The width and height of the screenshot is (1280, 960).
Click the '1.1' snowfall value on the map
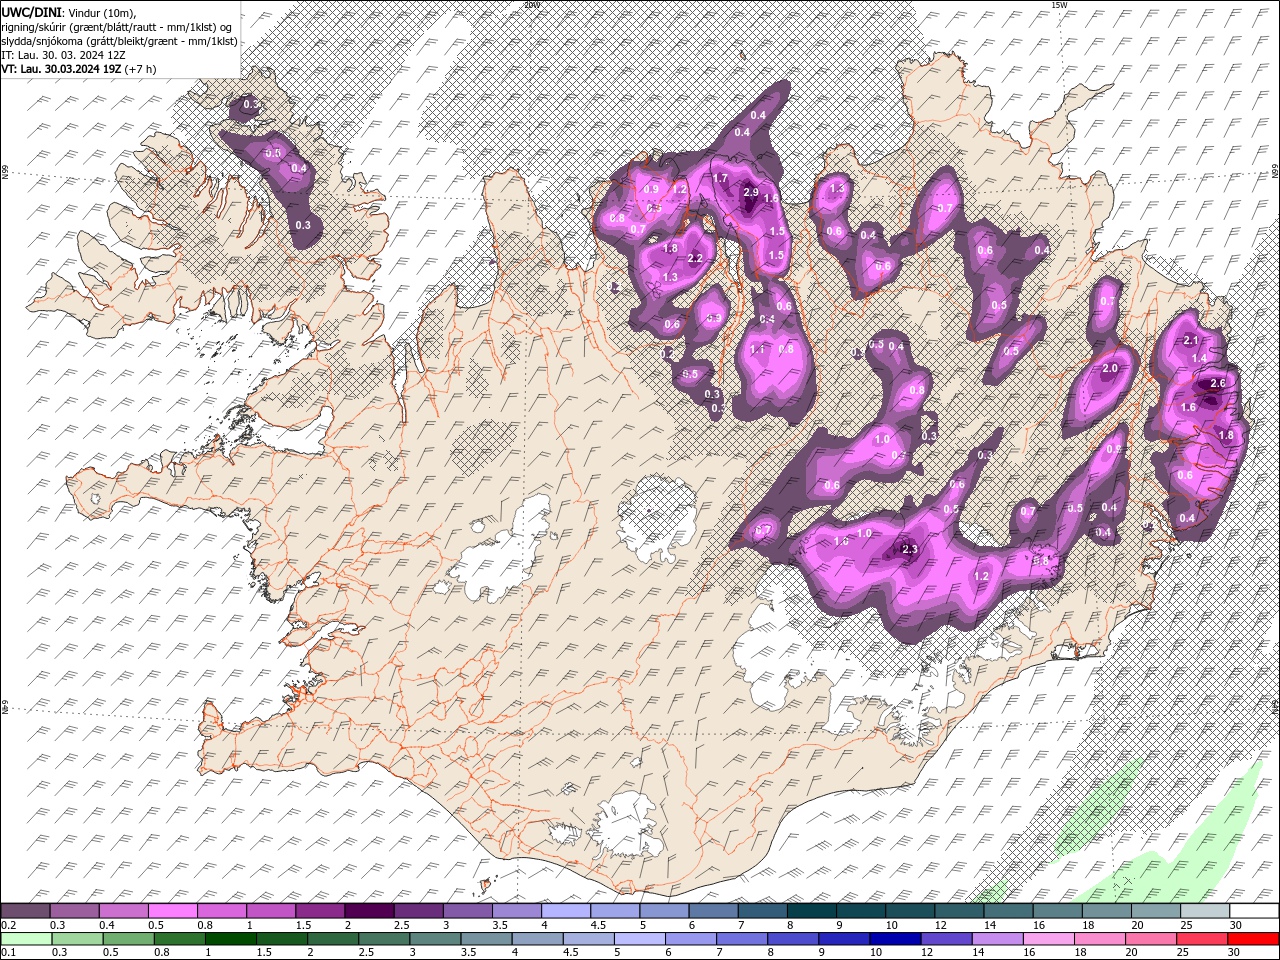coord(757,349)
